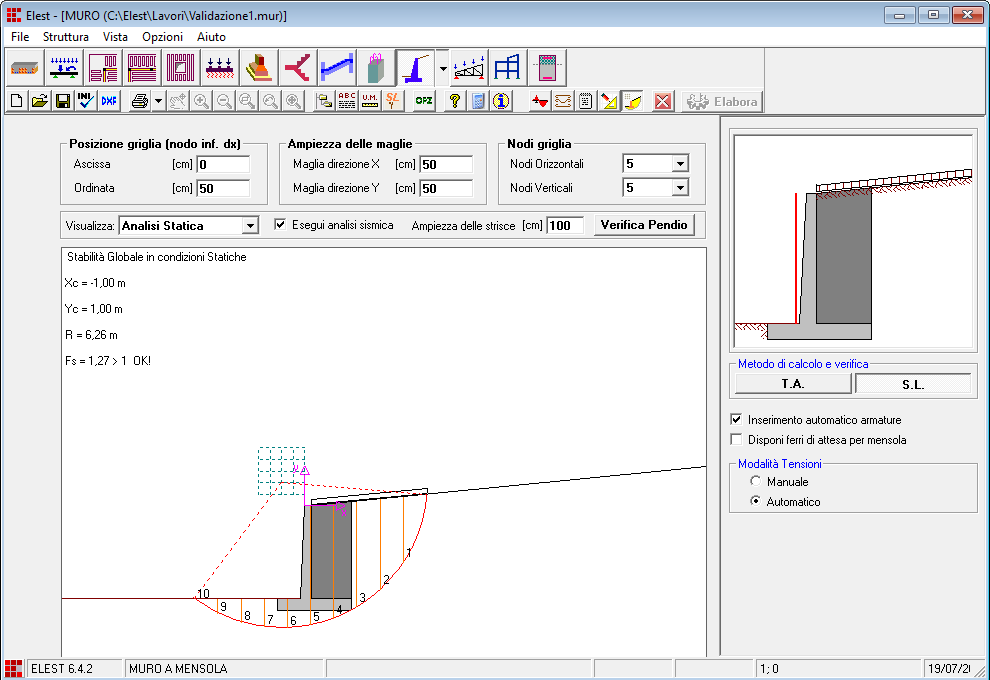
Task: Click the Verifica Pendio button
Action: (644, 225)
